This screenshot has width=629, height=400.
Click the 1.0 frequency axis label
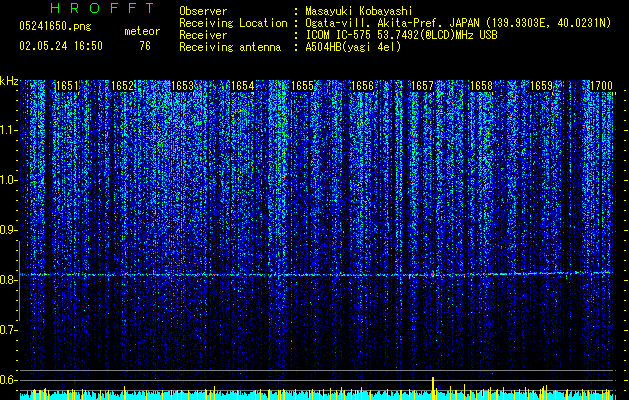(x=8, y=180)
